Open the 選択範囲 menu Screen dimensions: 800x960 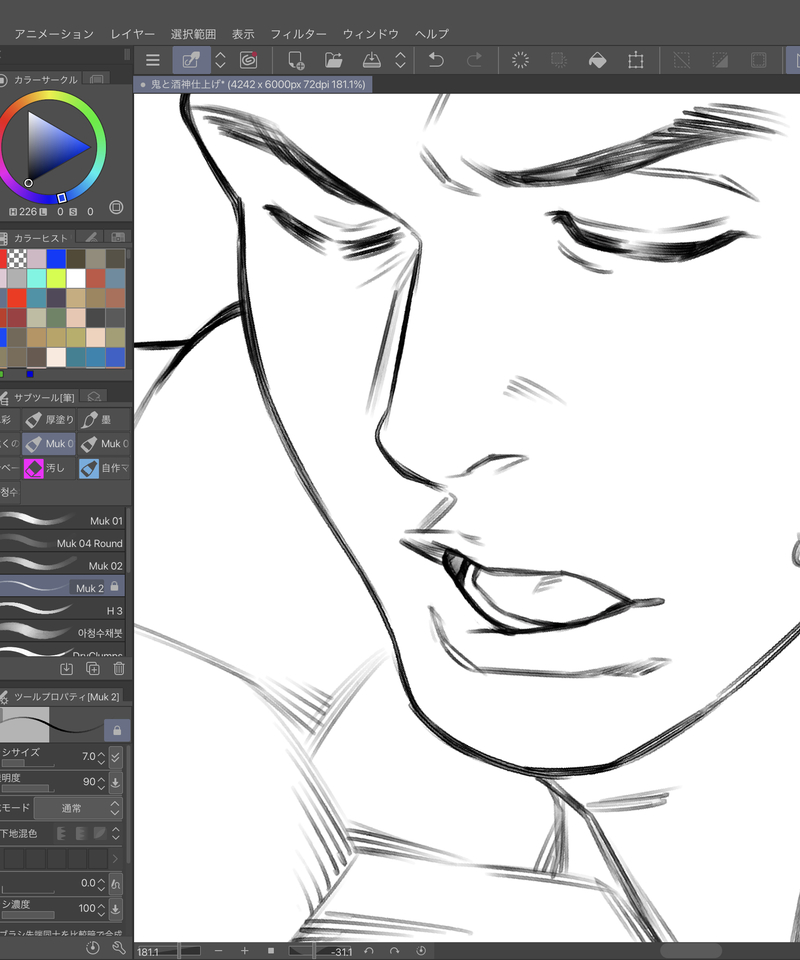coord(193,34)
